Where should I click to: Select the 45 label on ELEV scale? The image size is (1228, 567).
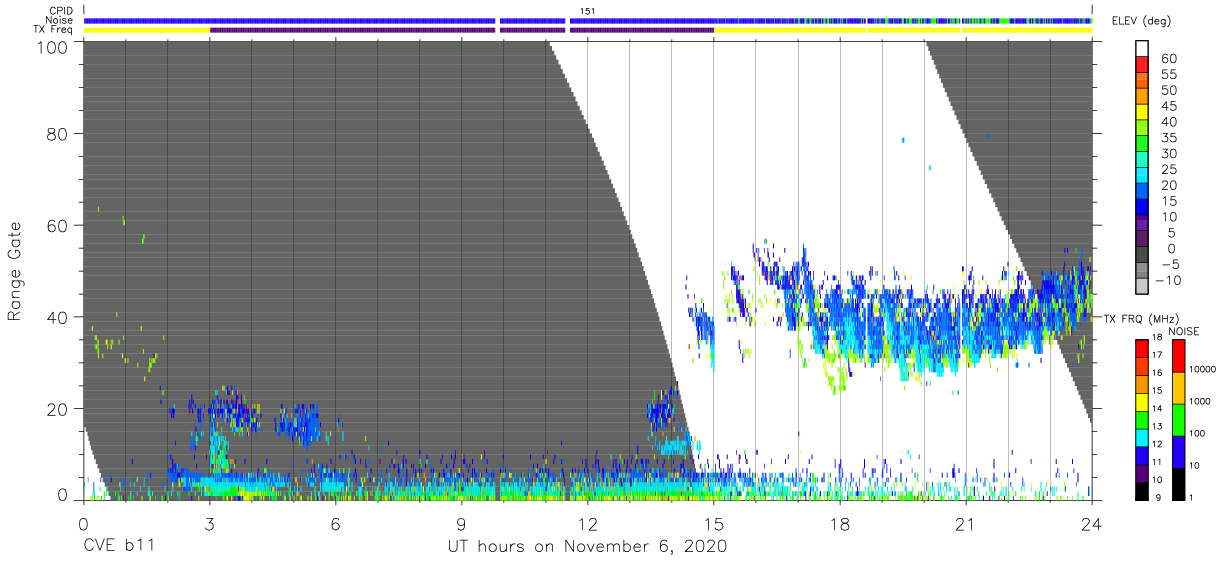coord(1169,106)
